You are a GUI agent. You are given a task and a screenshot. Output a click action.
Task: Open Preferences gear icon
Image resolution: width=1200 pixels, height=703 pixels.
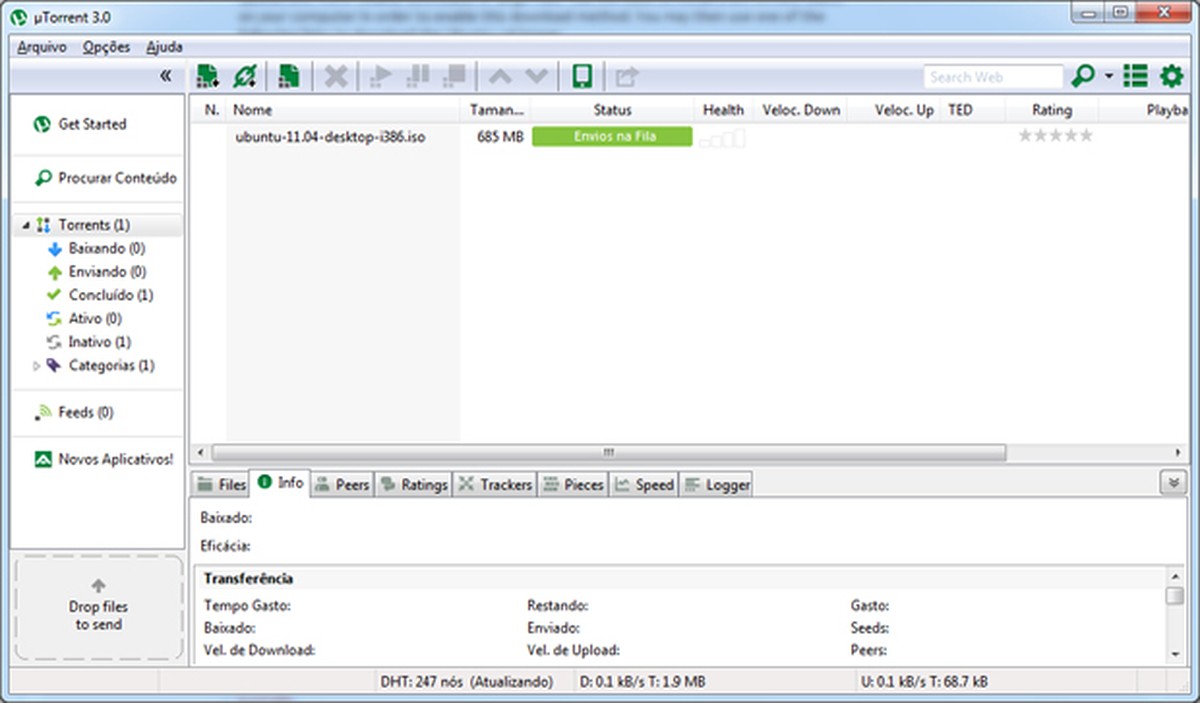point(1171,76)
